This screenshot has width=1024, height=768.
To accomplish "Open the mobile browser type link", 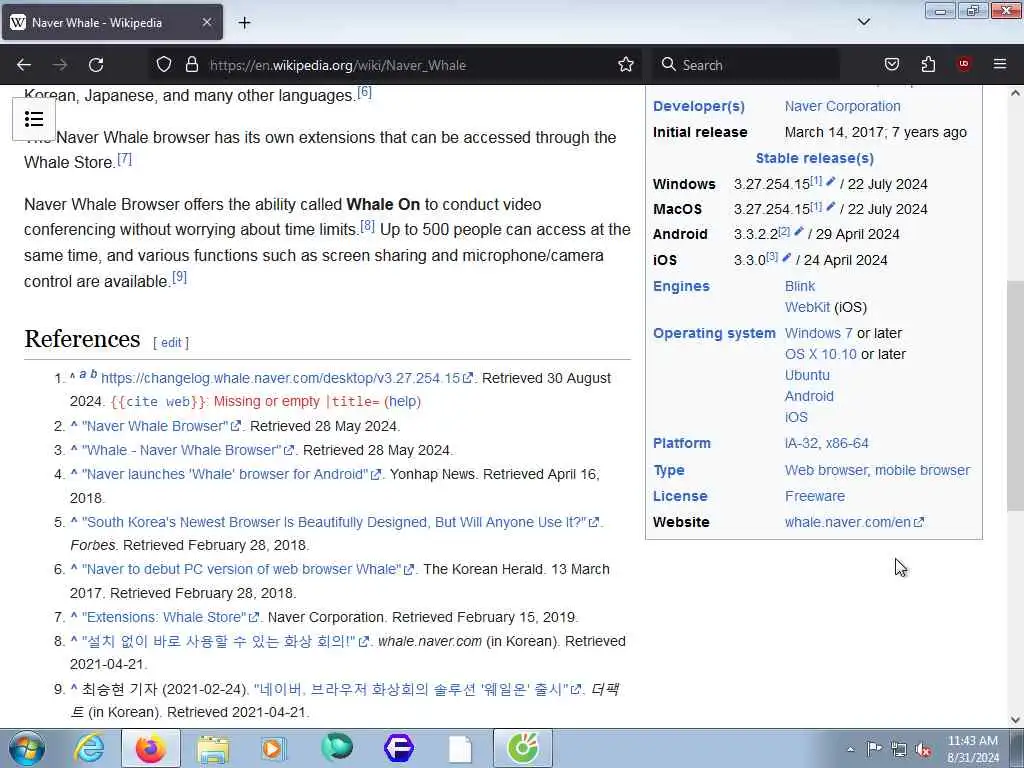I will 923,470.
